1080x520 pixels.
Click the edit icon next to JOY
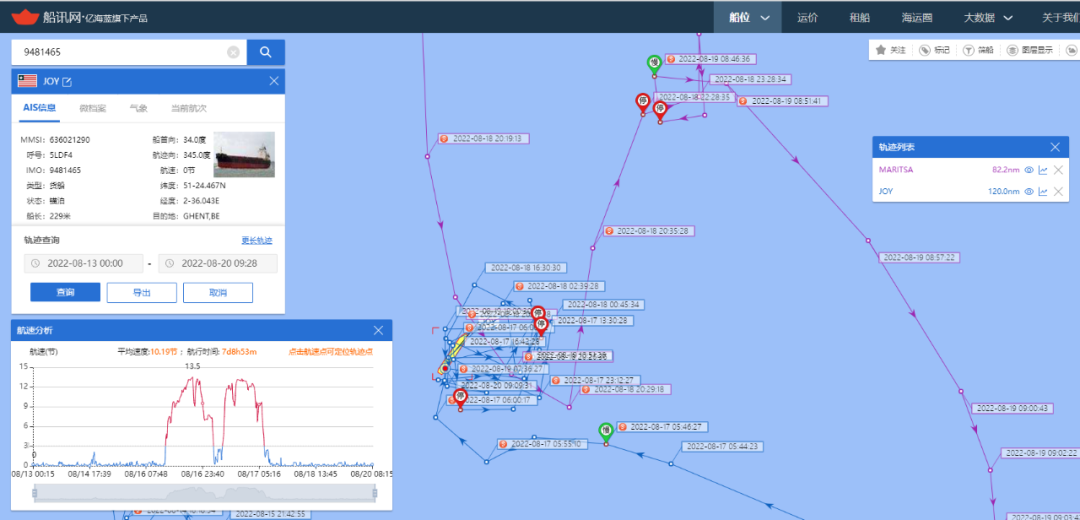pos(67,82)
